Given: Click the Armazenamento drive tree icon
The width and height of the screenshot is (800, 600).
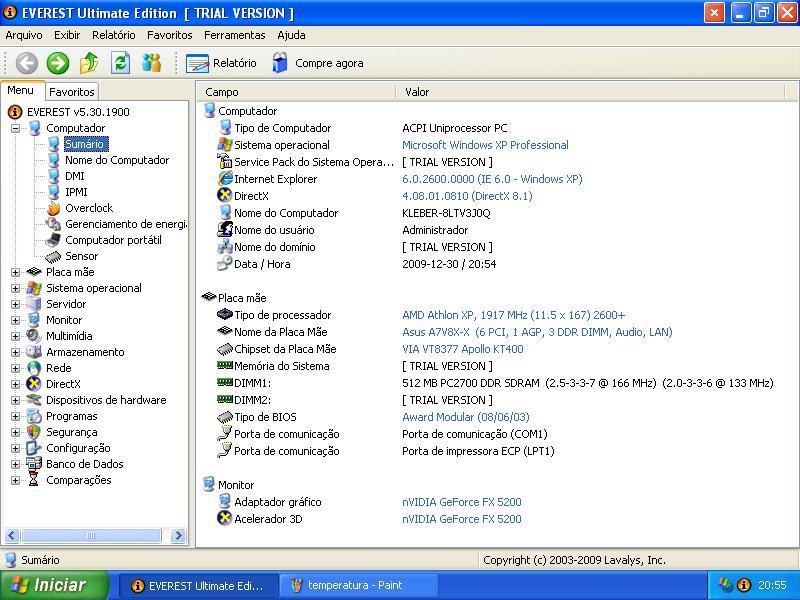Looking at the screenshot, I should (x=34, y=352).
